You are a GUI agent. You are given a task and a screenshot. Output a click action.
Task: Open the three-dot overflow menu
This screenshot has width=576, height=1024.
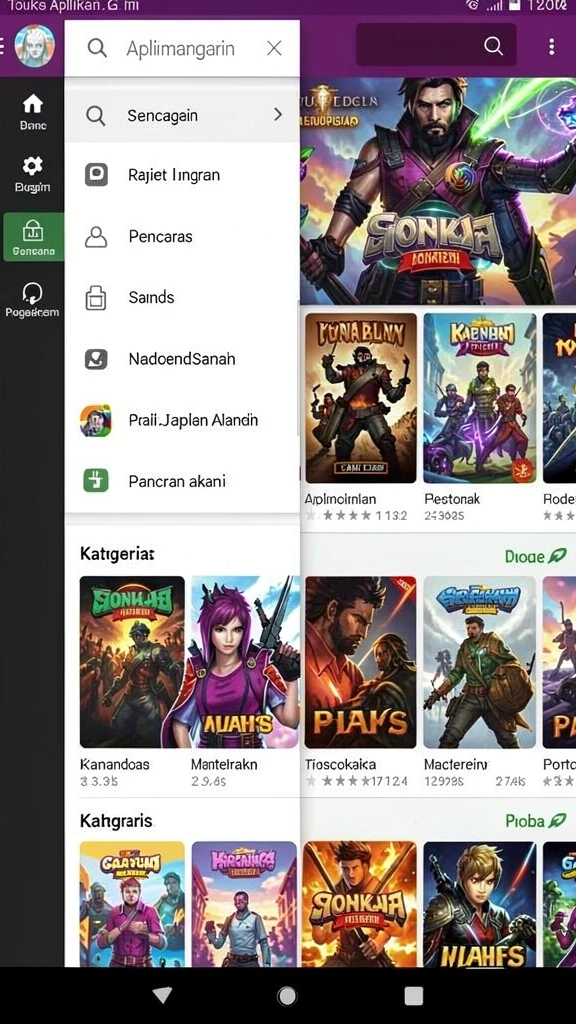[552, 46]
